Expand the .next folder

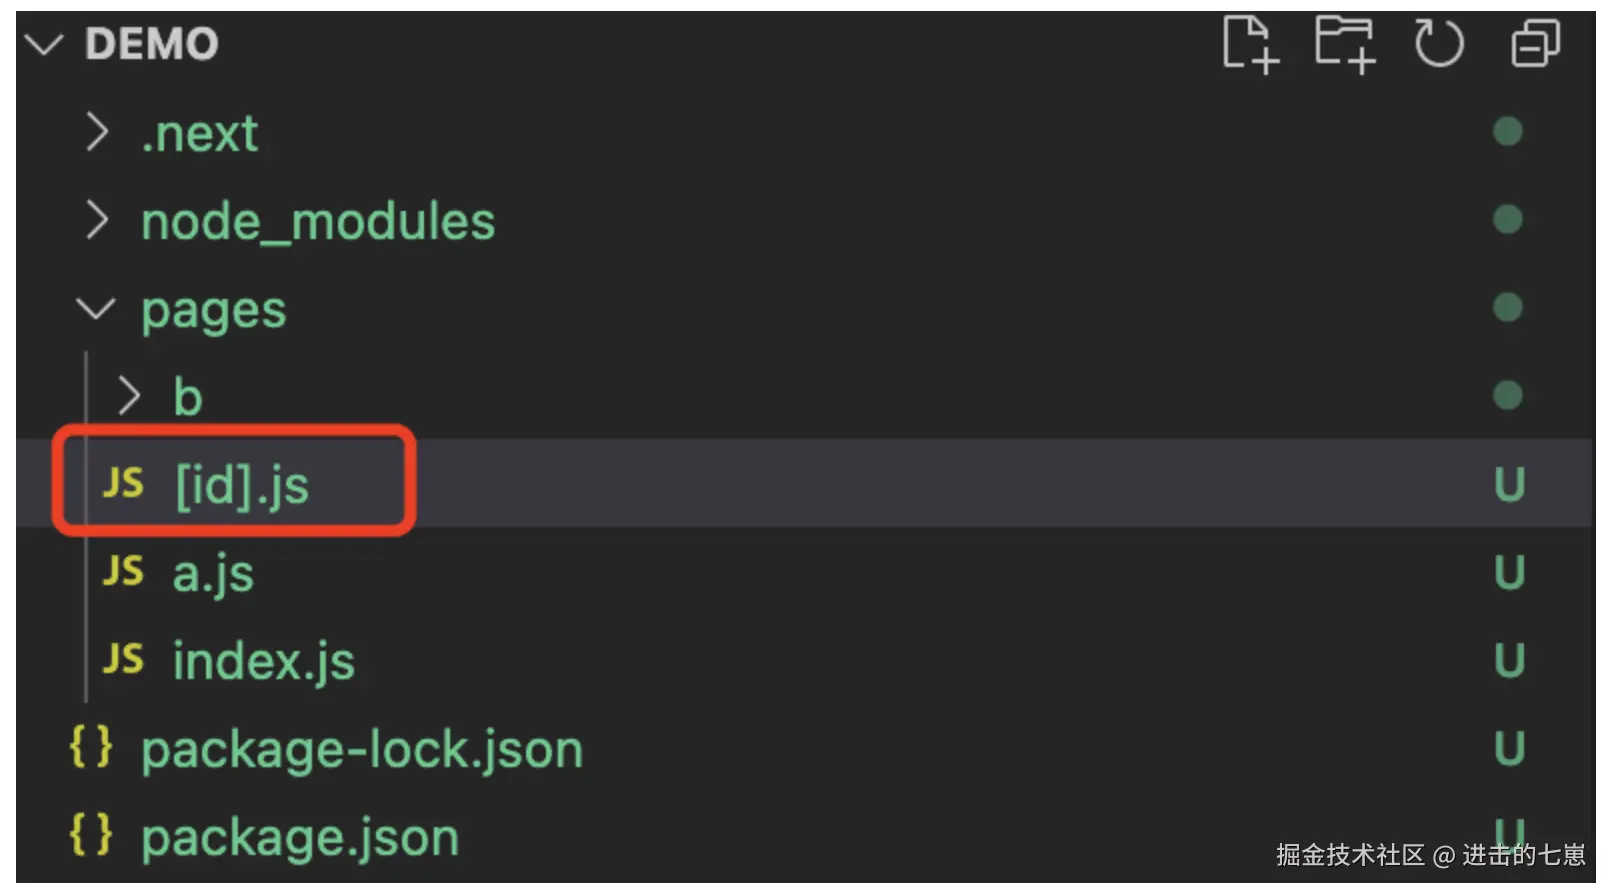96,133
